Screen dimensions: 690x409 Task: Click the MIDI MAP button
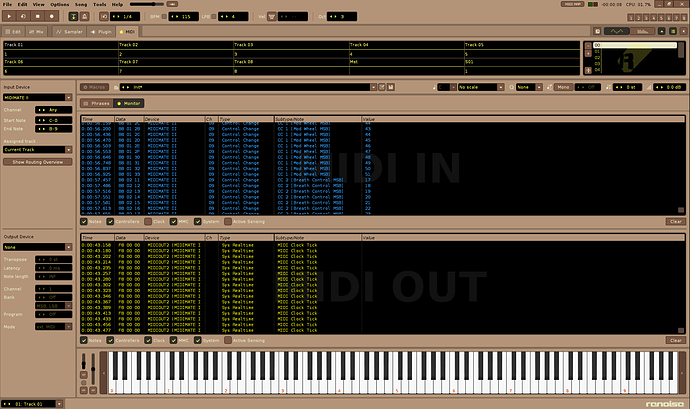click(x=572, y=4)
